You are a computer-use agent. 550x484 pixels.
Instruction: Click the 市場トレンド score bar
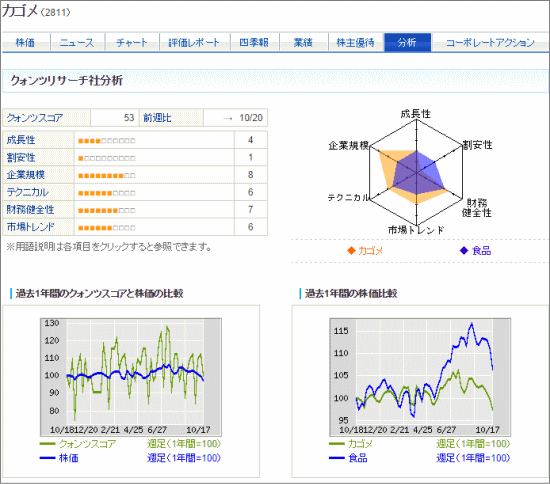[107, 228]
